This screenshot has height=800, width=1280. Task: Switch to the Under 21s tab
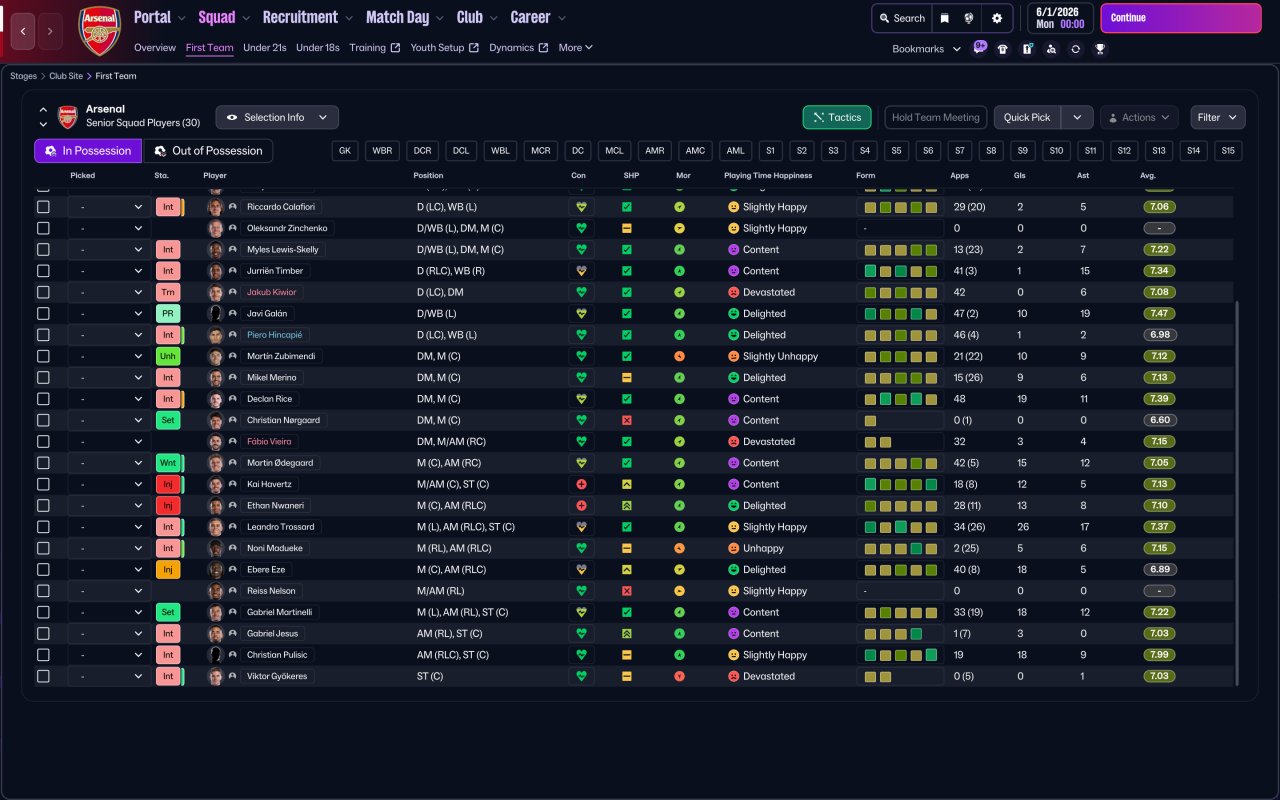265,48
